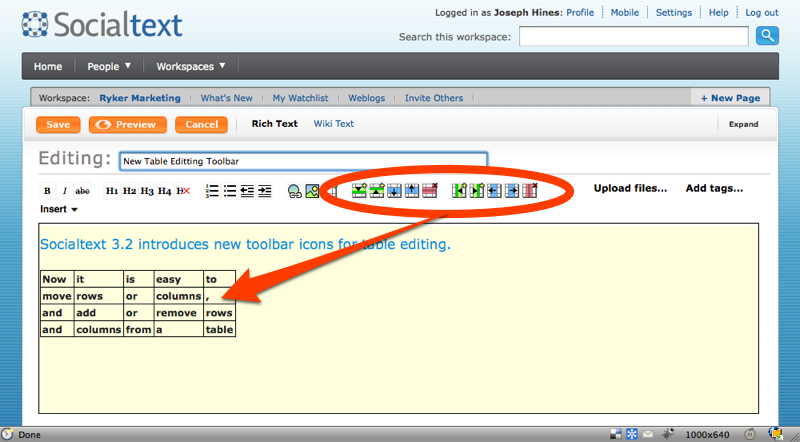Click Invite Others link
The image size is (800, 442).
tap(434, 98)
